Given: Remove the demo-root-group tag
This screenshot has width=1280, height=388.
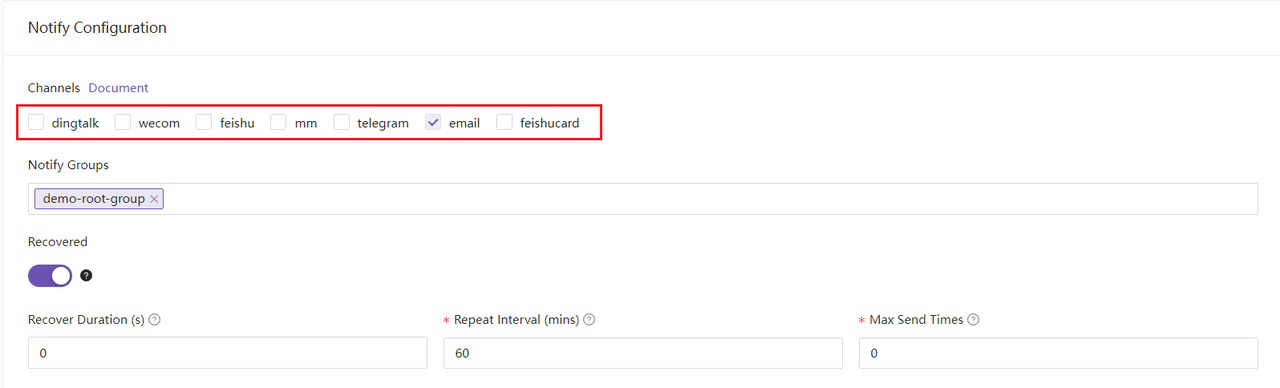Looking at the screenshot, I should coord(154,199).
